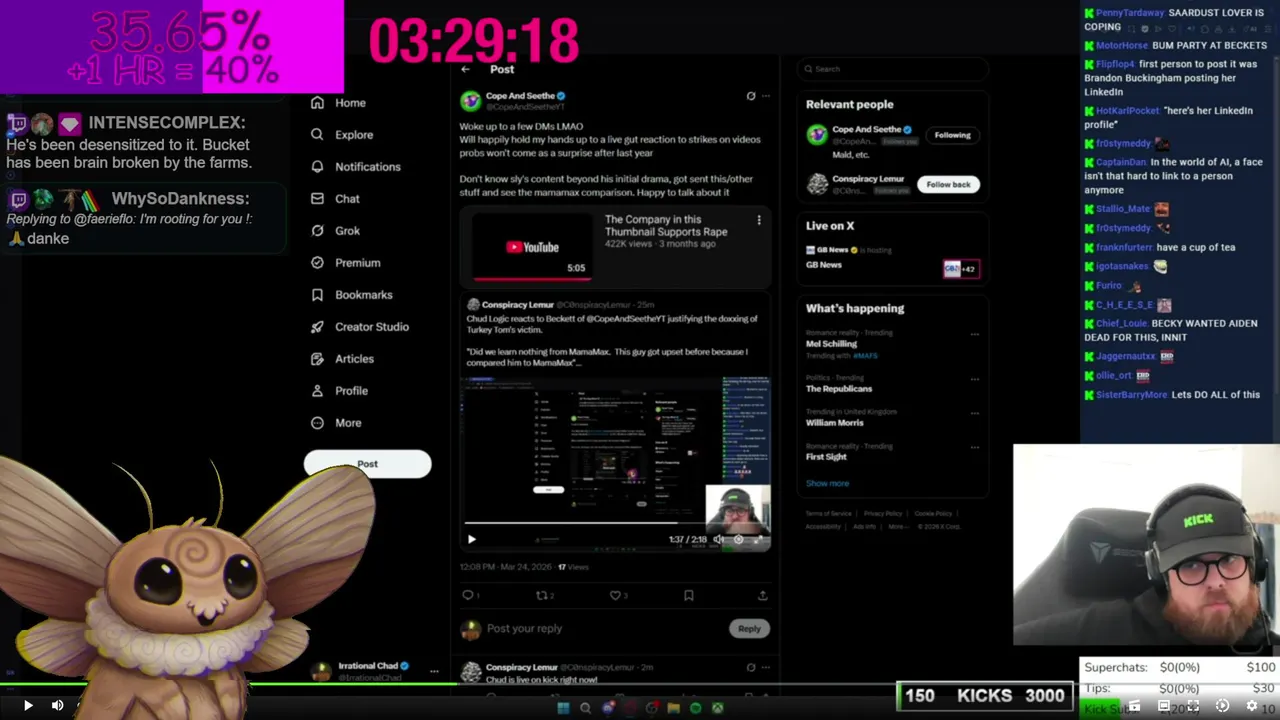Open Cope And Seethe post avatar
Image resolution: width=1280 pixels, height=720 pixels.
(470, 101)
